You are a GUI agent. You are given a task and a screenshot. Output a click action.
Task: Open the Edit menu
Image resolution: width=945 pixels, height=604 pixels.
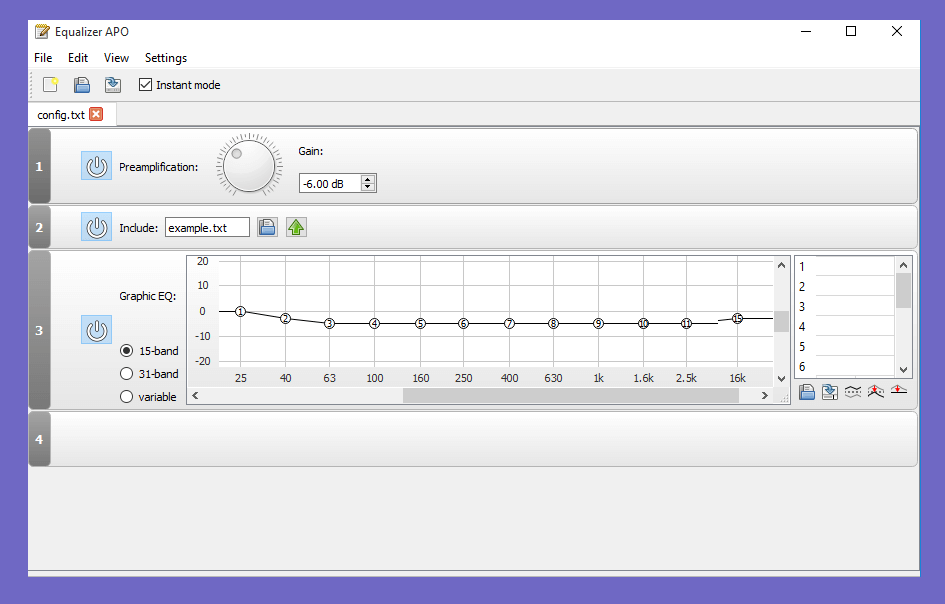[x=78, y=58]
